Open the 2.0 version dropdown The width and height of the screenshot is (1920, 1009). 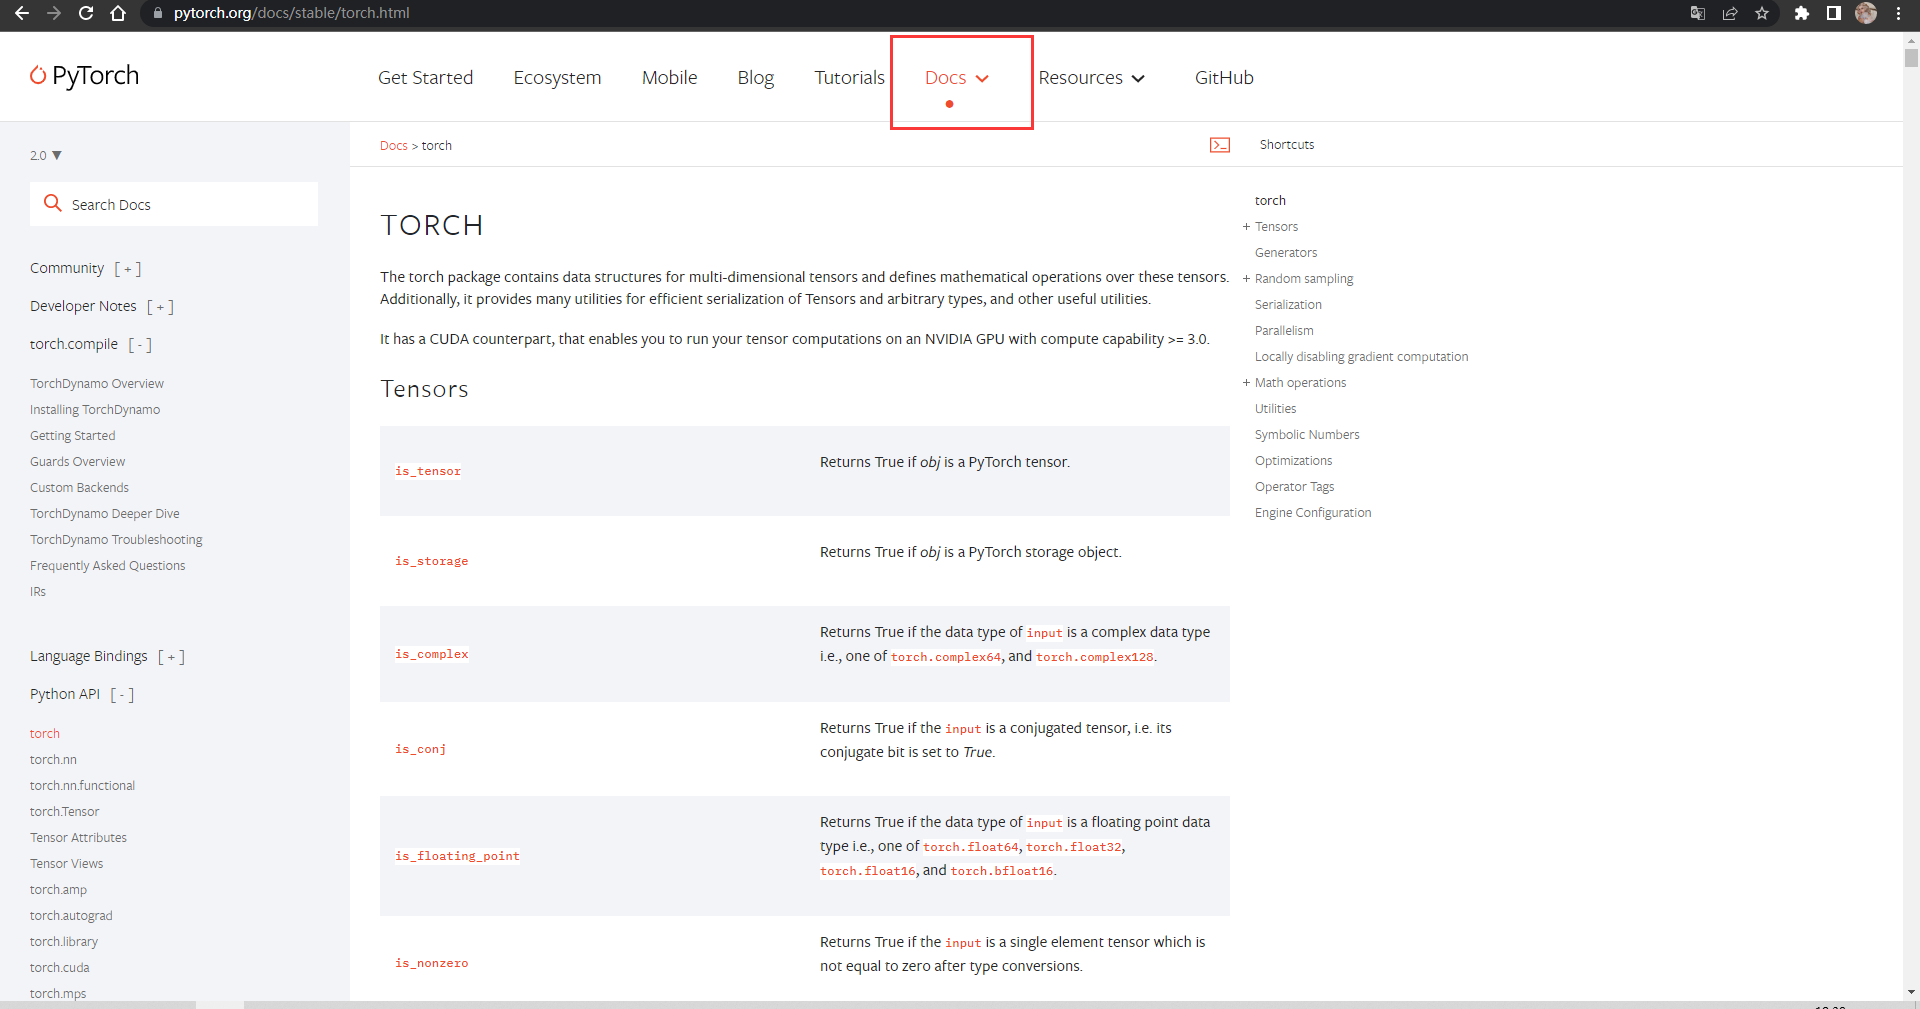coord(46,155)
